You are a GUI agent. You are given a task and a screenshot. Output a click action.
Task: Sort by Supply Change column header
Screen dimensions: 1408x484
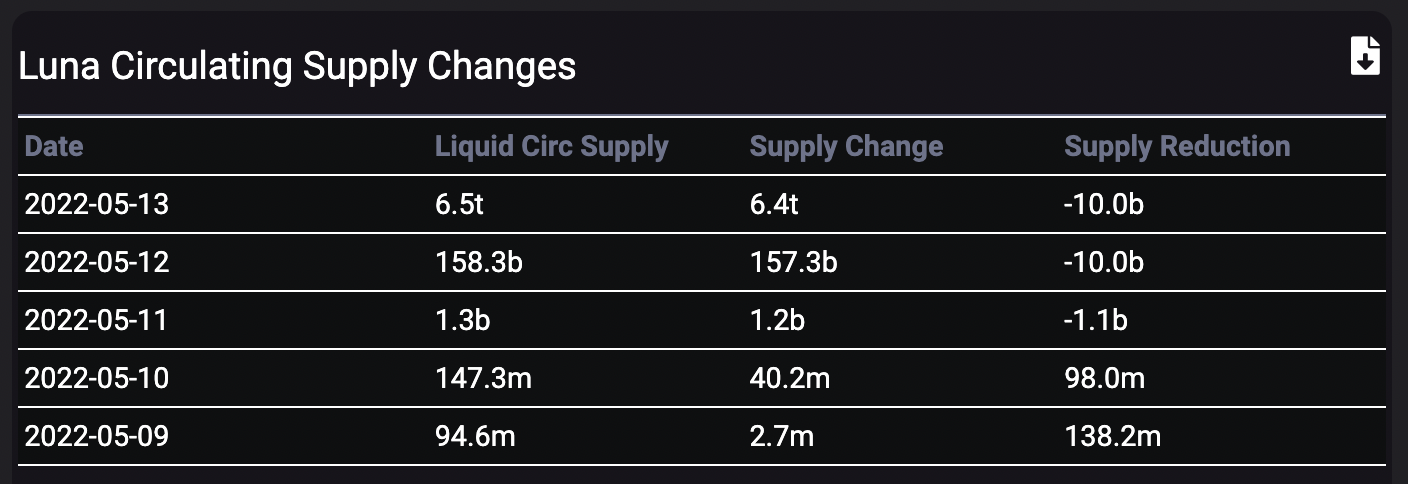point(846,146)
